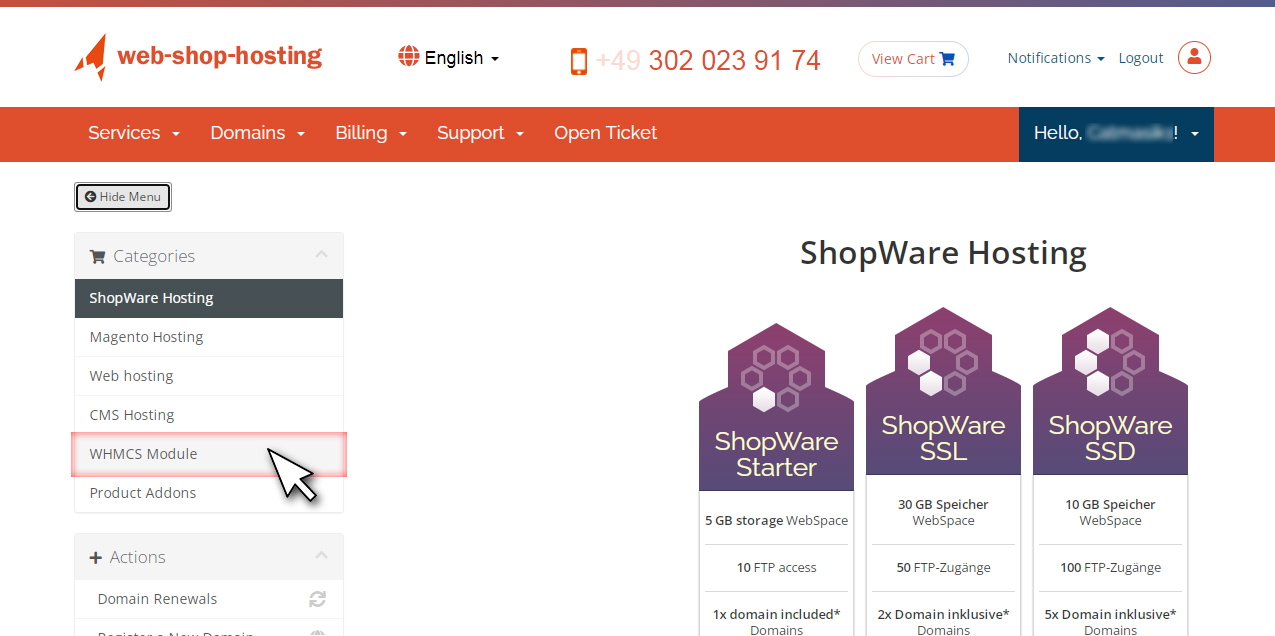This screenshot has width=1275, height=636.
Task: Select CMS Hosting category
Action: [209, 415]
